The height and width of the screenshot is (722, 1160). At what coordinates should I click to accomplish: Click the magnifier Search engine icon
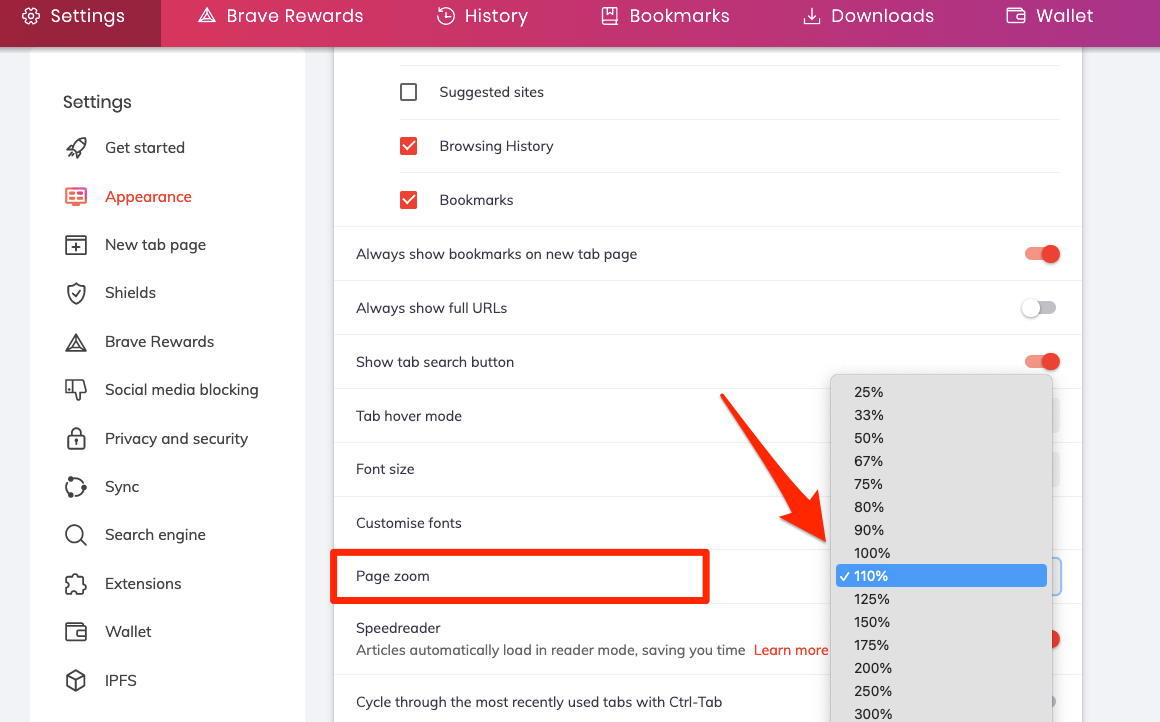click(x=76, y=535)
